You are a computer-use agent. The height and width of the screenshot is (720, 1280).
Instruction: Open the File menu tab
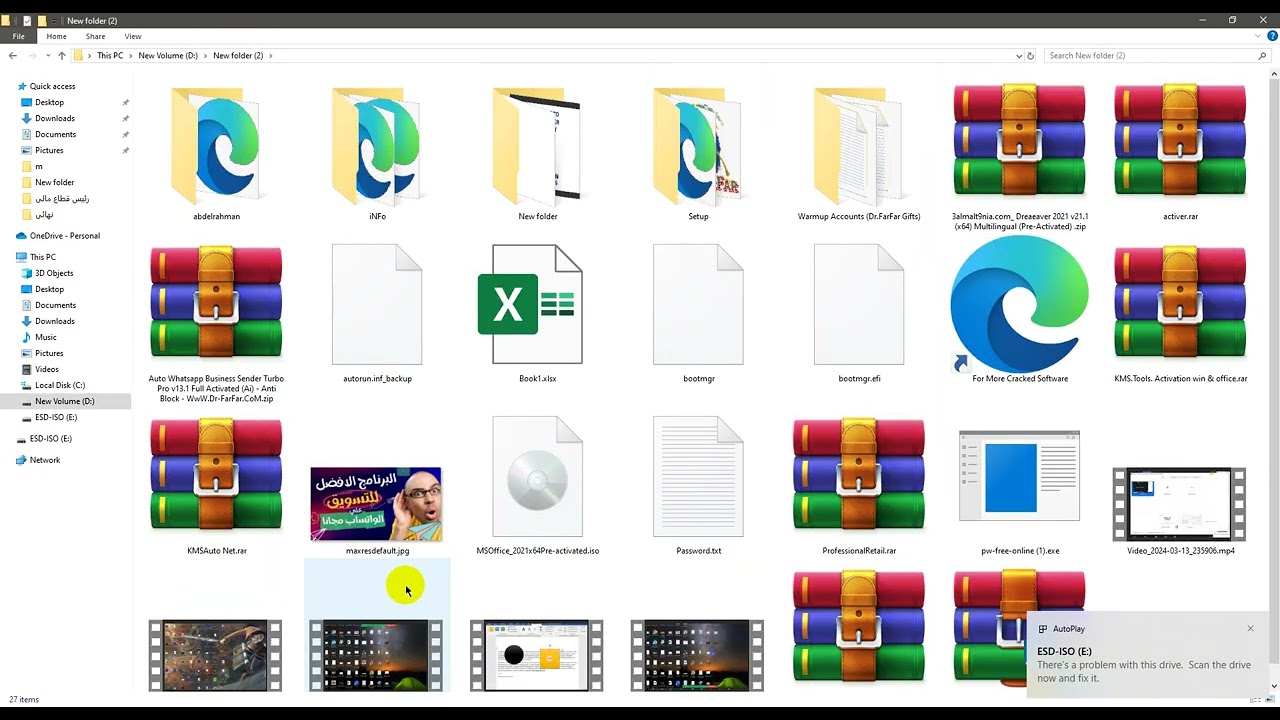pos(18,36)
